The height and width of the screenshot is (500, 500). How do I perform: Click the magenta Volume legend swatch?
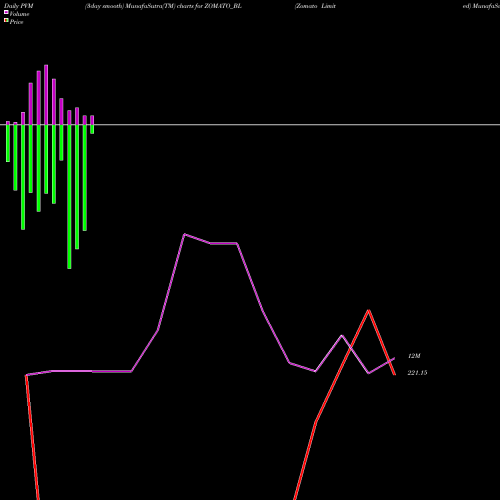coord(6,12)
